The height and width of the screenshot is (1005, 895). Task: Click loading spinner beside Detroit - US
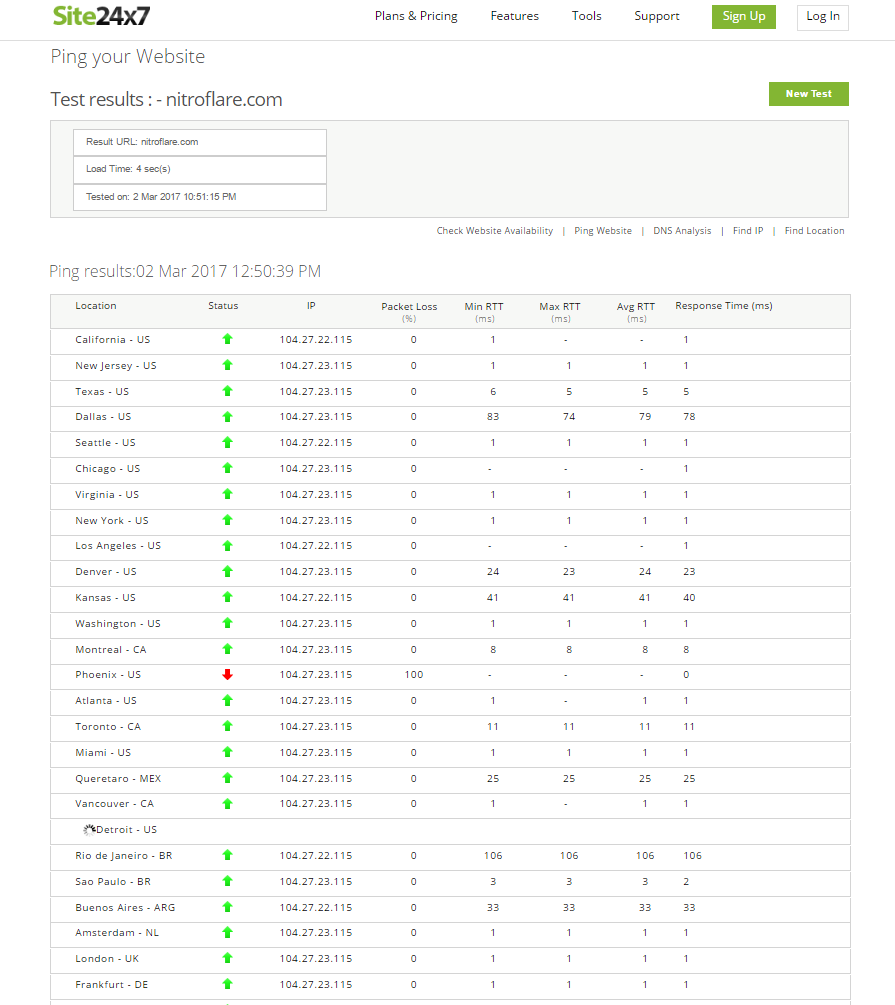[89, 829]
